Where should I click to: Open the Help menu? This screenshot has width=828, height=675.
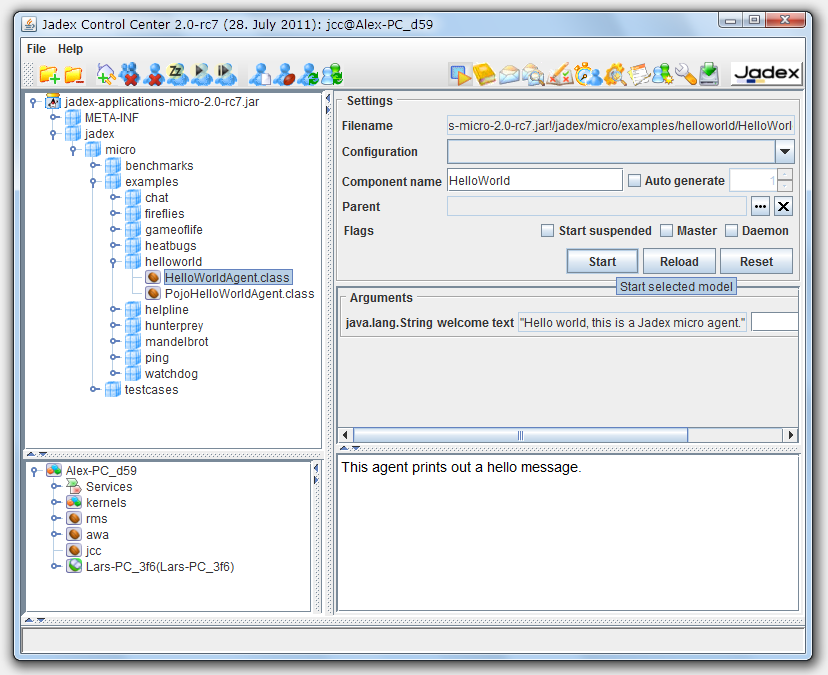[70, 49]
